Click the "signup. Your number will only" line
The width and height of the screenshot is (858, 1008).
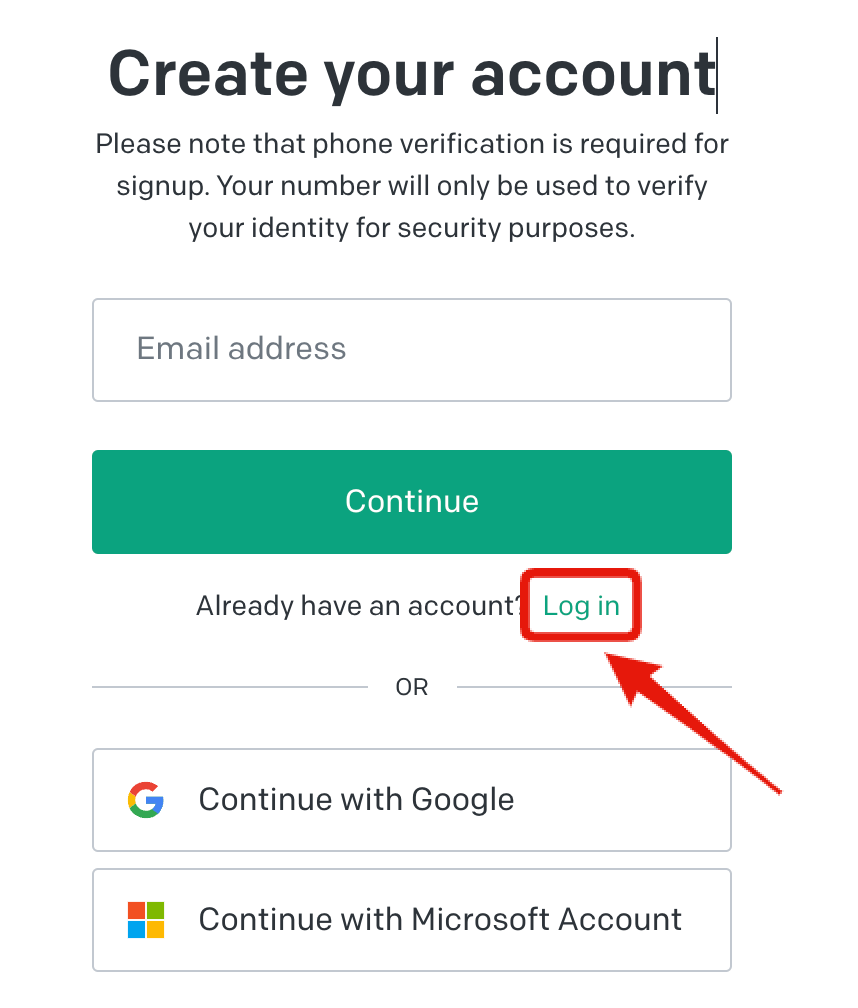(x=412, y=186)
